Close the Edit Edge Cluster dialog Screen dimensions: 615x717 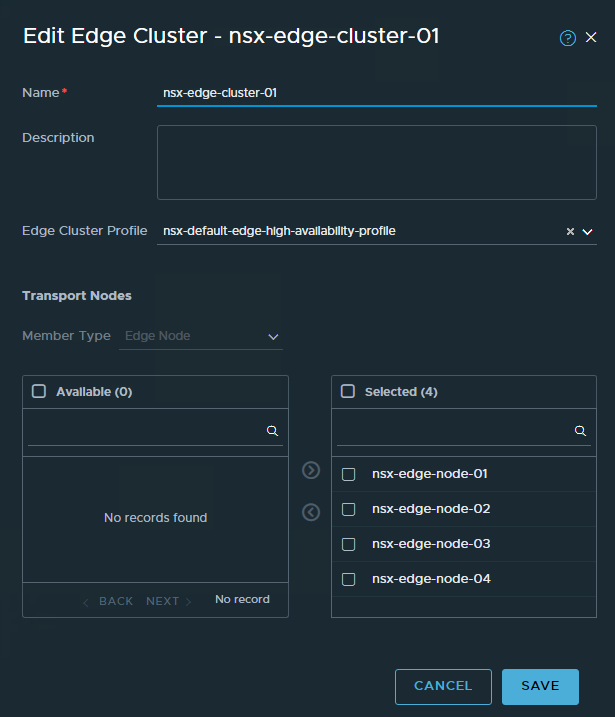click(x=591, y=37)
